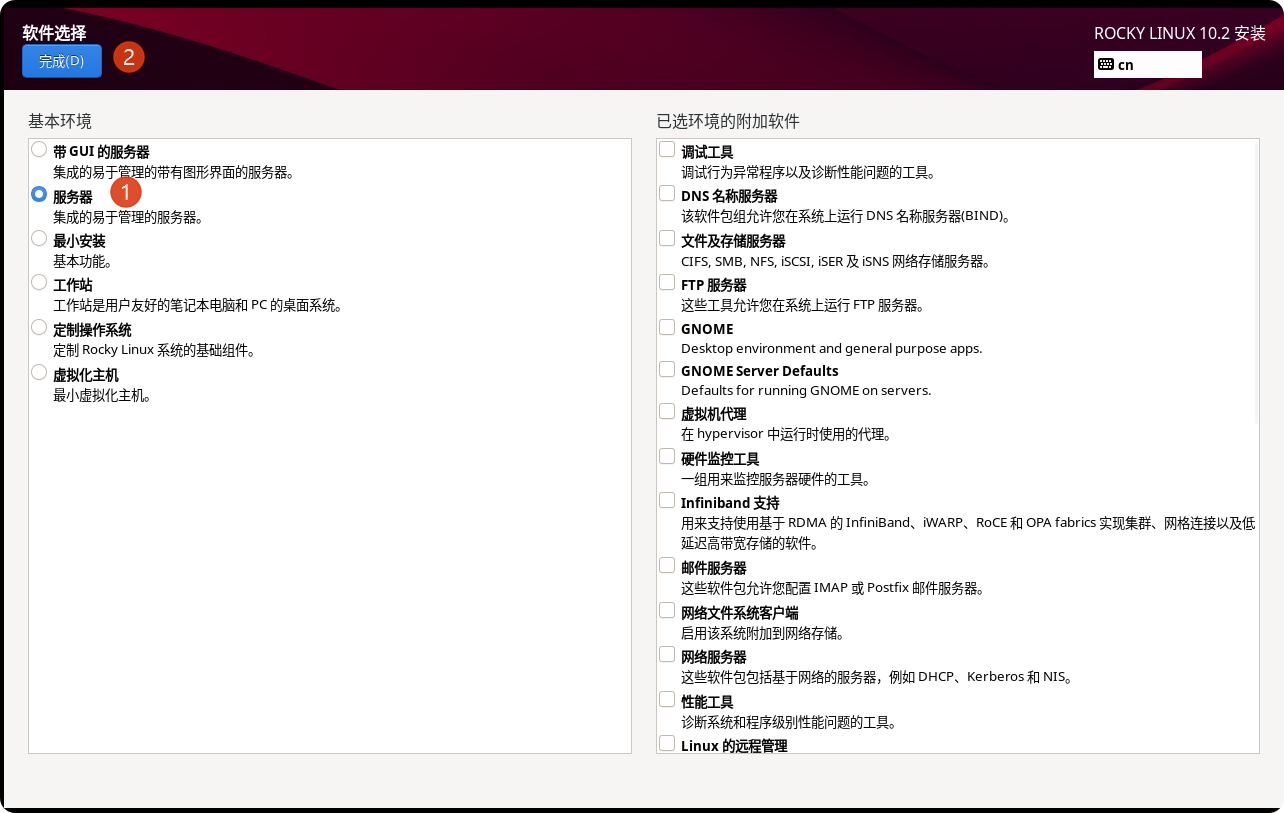Screen dimensions: 1284x813
Task: Click '定制 Rocky Linux 系统的基础组件。' description
Action: (x=154, y=350)
